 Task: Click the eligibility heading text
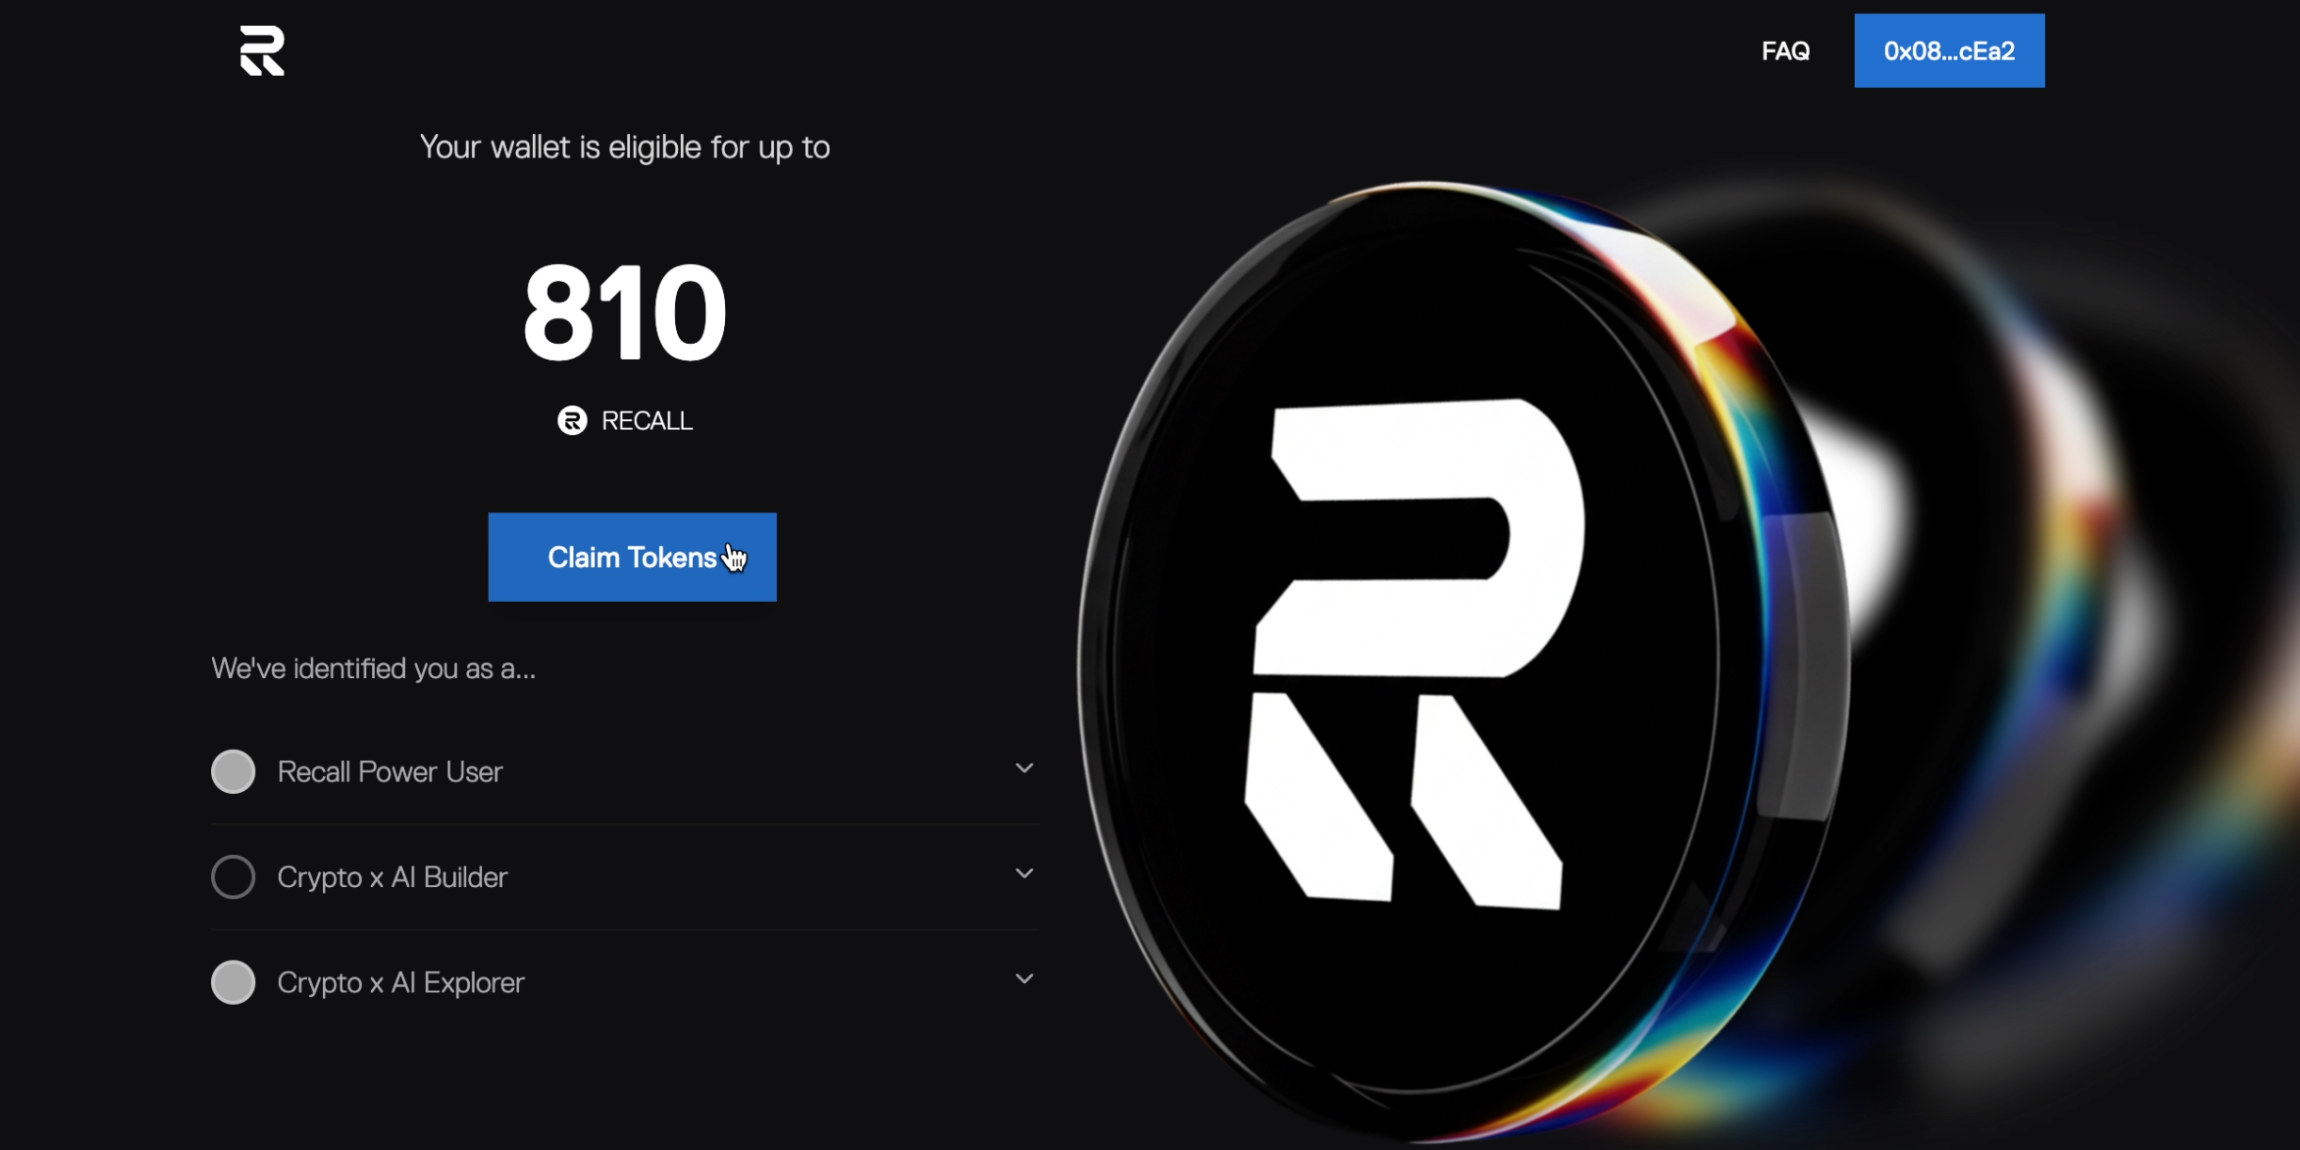[625, 147]
